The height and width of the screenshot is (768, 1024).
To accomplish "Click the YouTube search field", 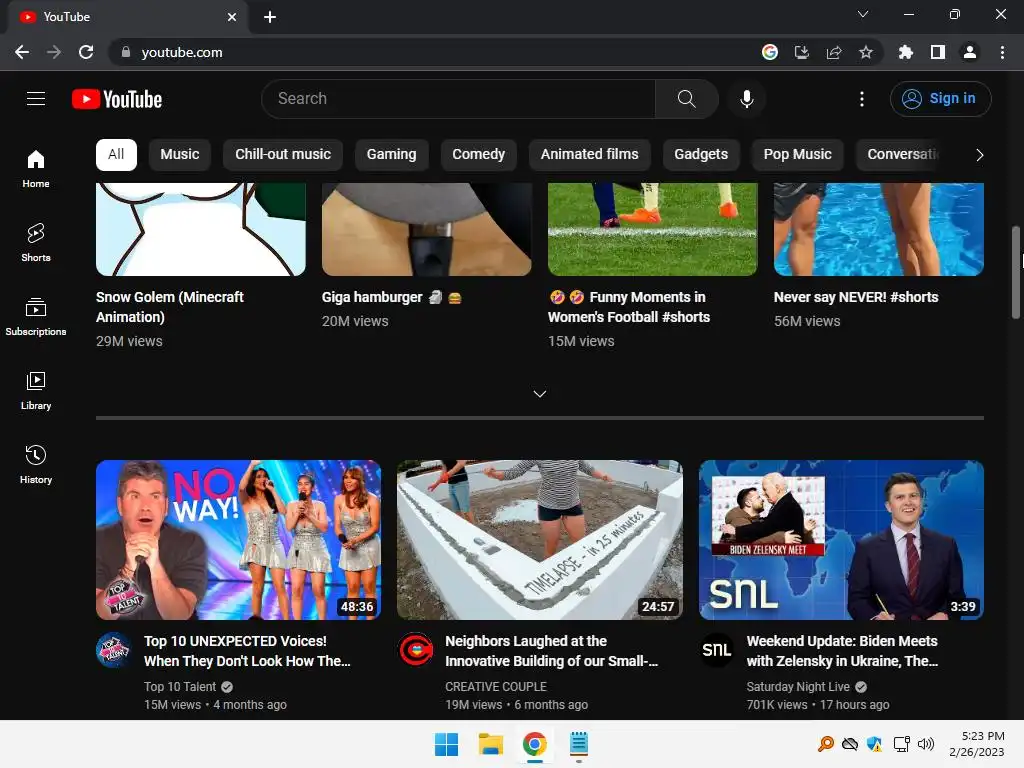I will point(458,99).
